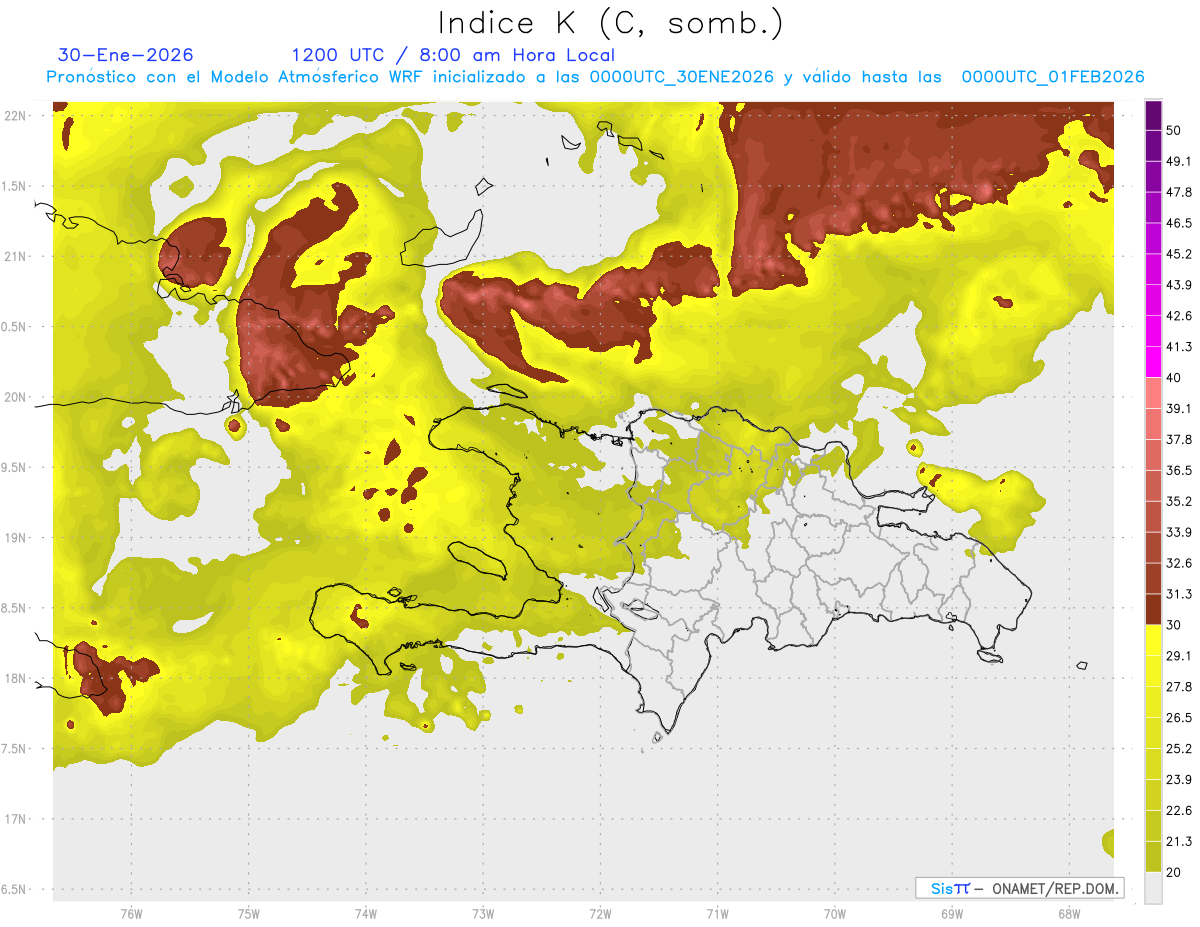Click the "71W" longitude label
This screenshot has height=927, width=1200.
pyautogui.click(x=717, y=913)
